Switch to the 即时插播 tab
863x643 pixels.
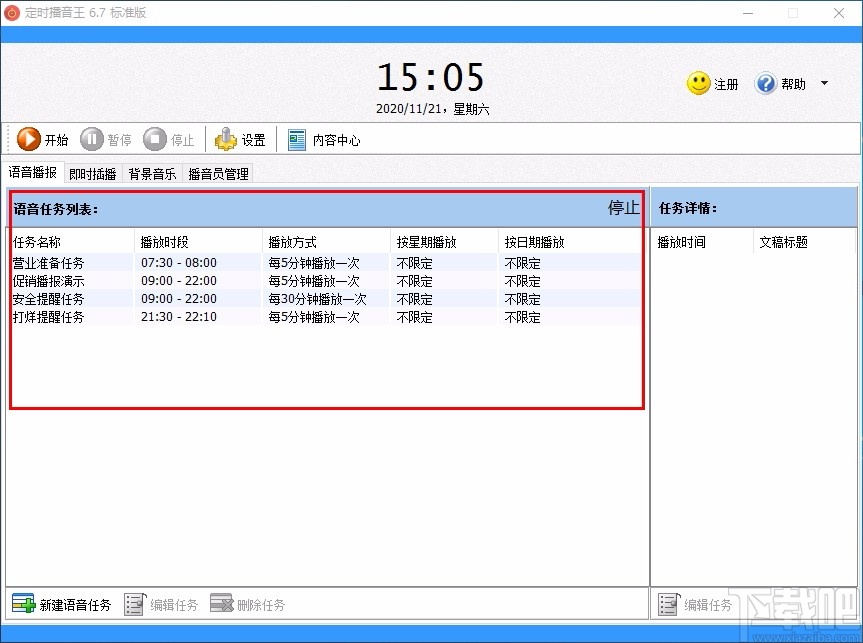point(92,173)
